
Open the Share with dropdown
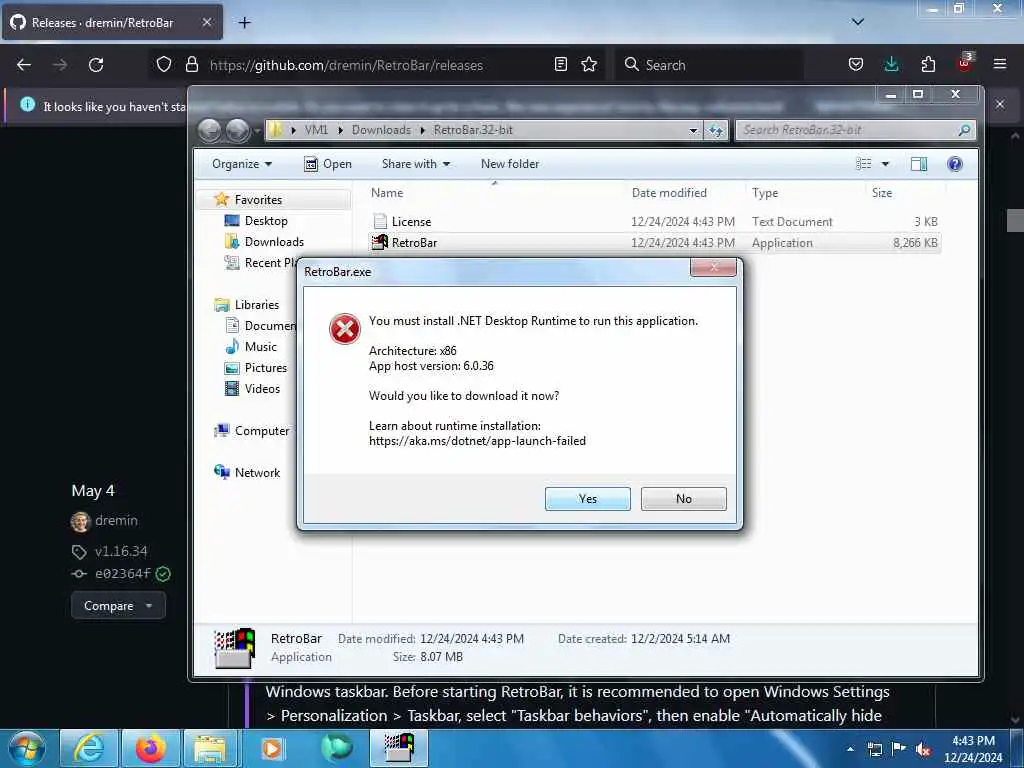point(416,164)
